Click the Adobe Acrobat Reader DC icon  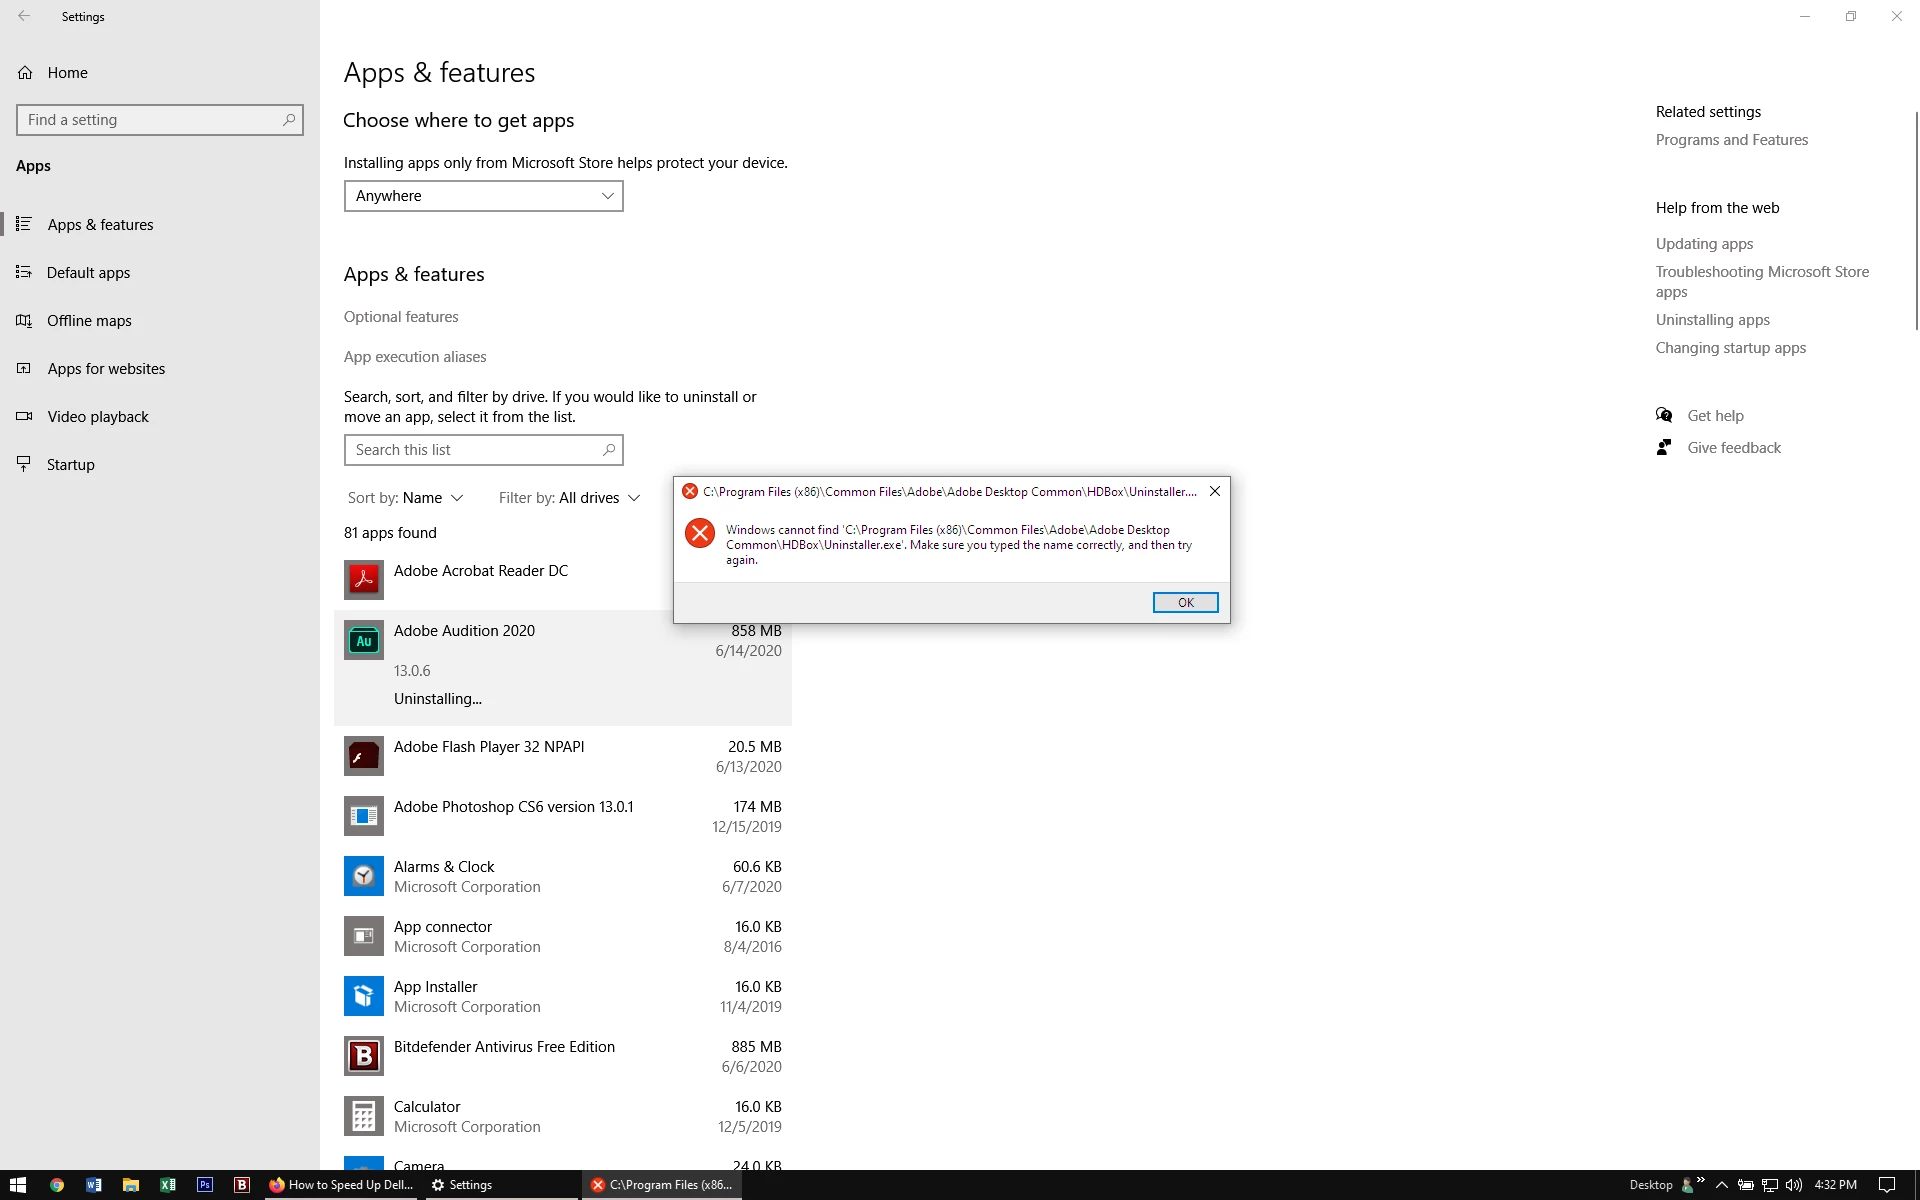[x=363, y=580]
